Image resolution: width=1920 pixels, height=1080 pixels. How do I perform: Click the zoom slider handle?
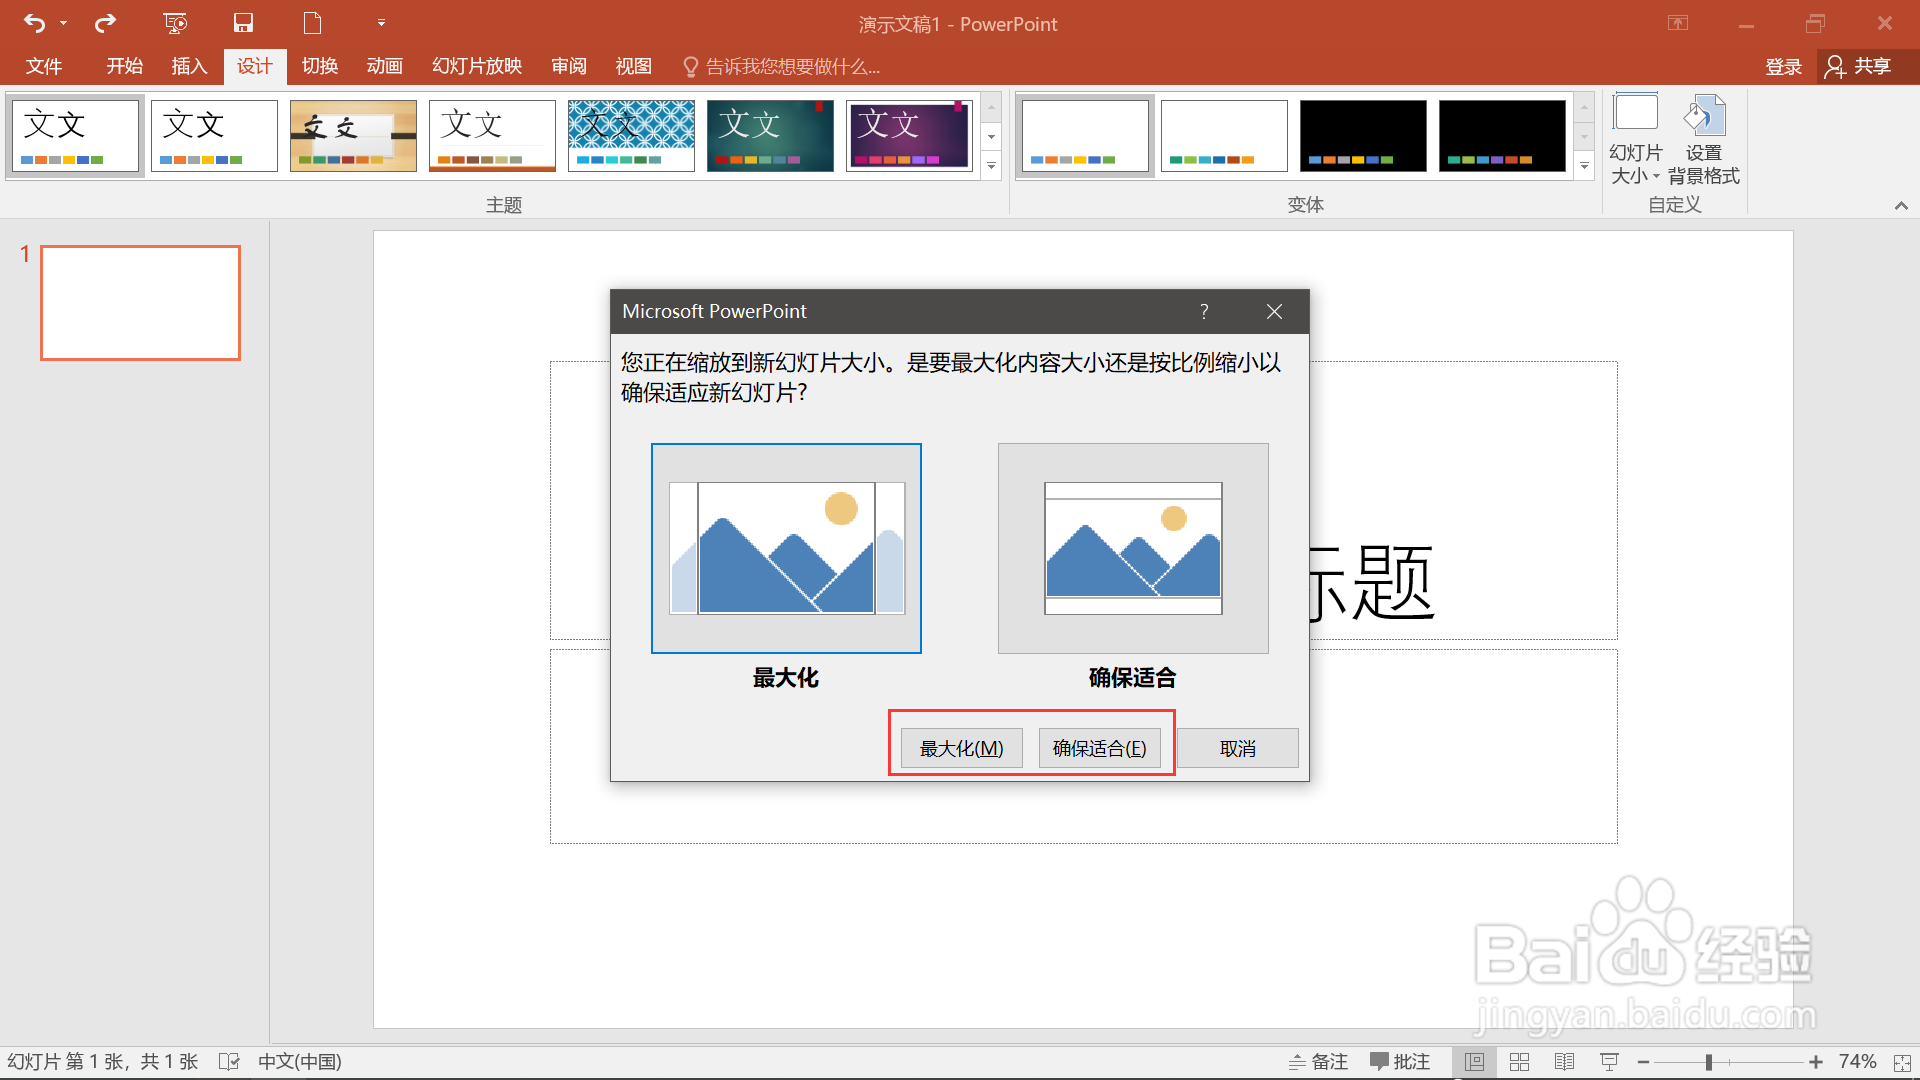coord(1709,1062)
